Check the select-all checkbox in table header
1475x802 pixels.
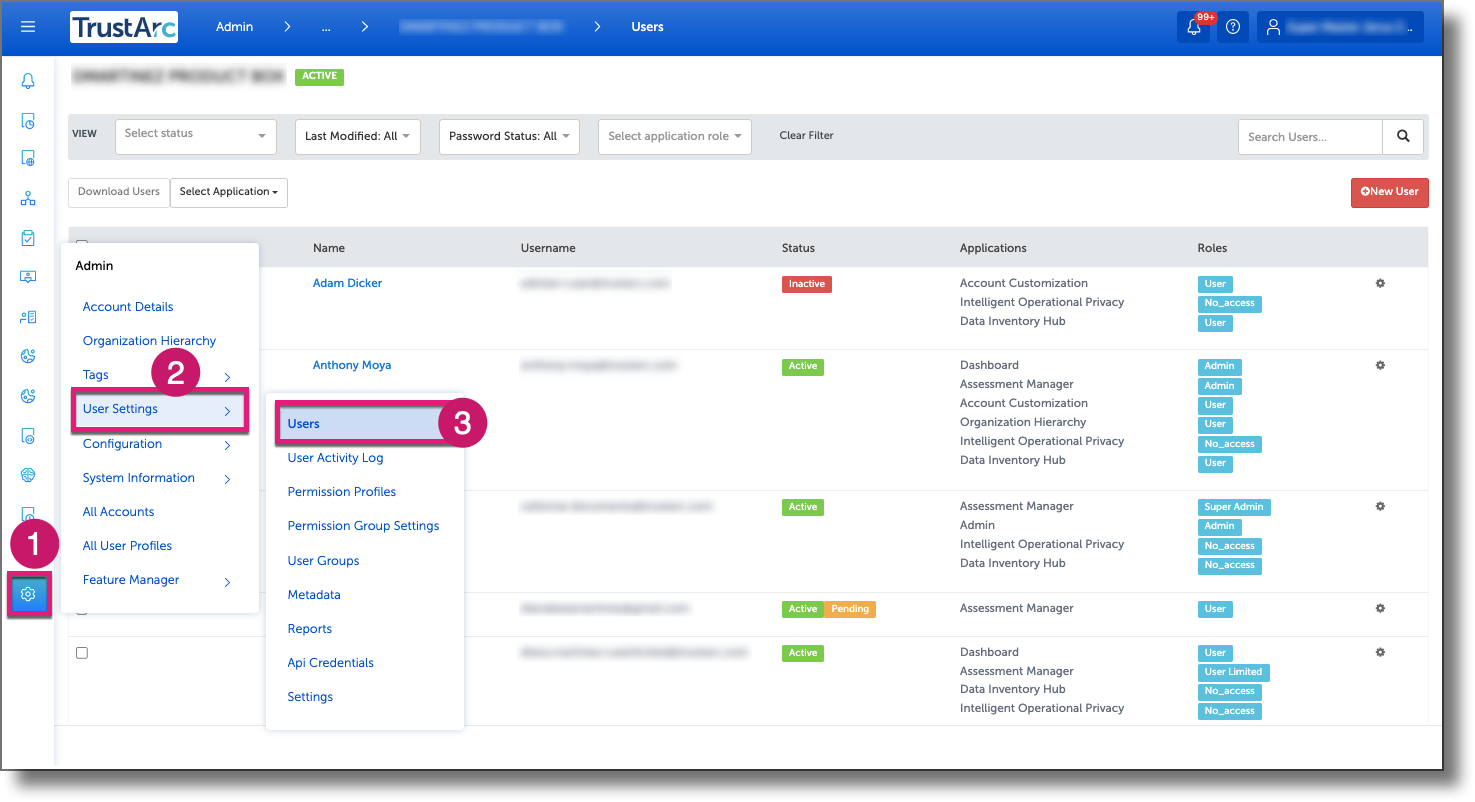click(82, 244)
